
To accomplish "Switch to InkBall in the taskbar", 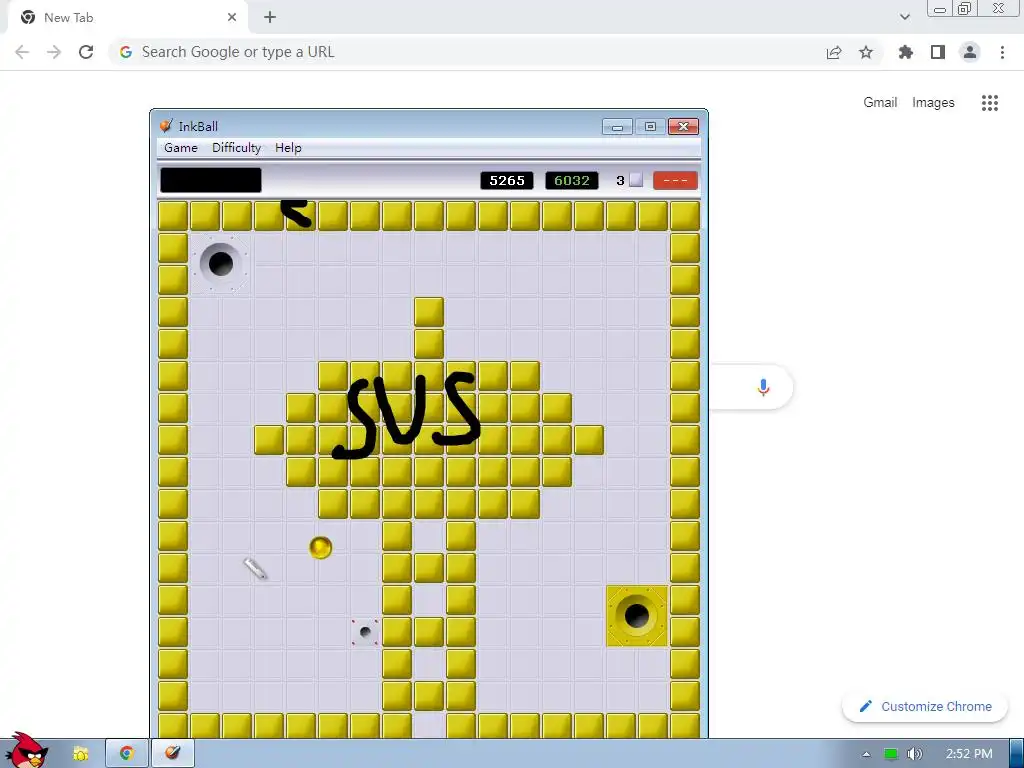I will click(173, 754).
